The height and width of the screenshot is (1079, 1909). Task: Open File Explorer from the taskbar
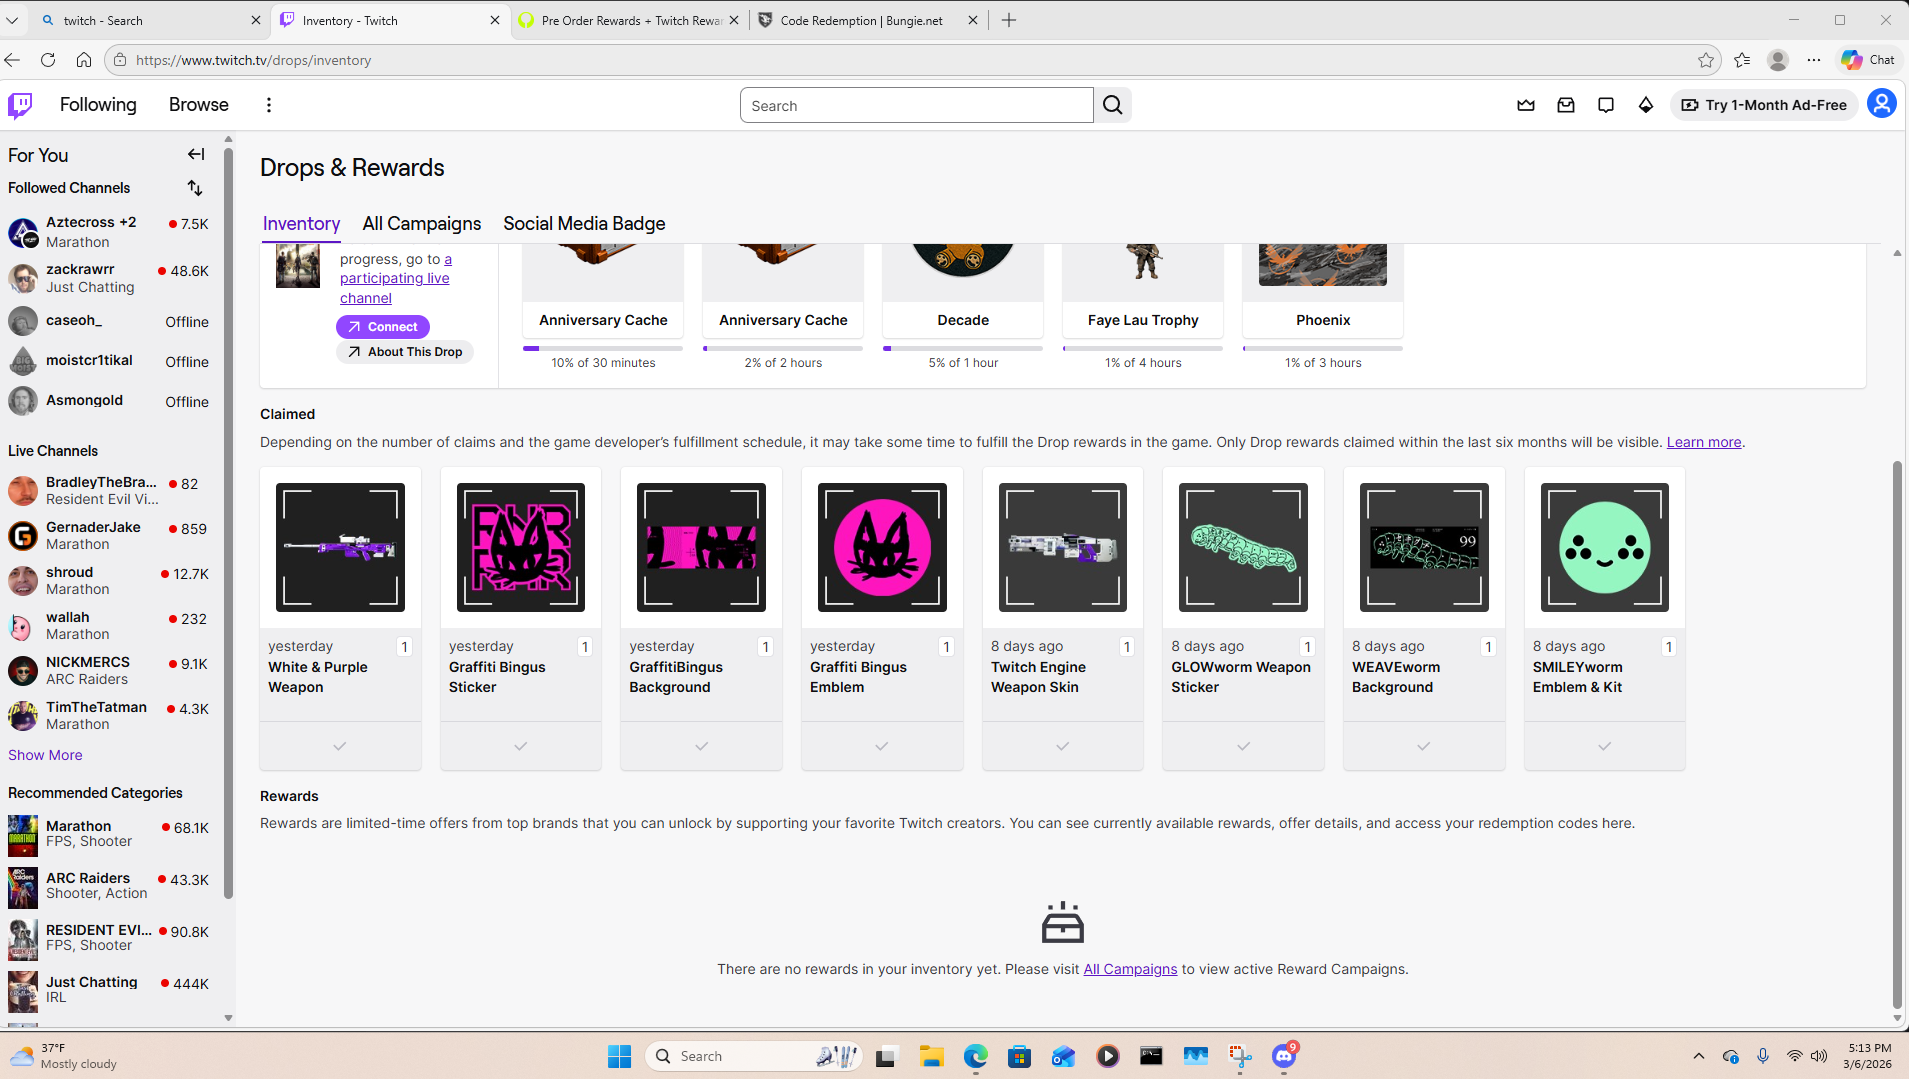931,1056
